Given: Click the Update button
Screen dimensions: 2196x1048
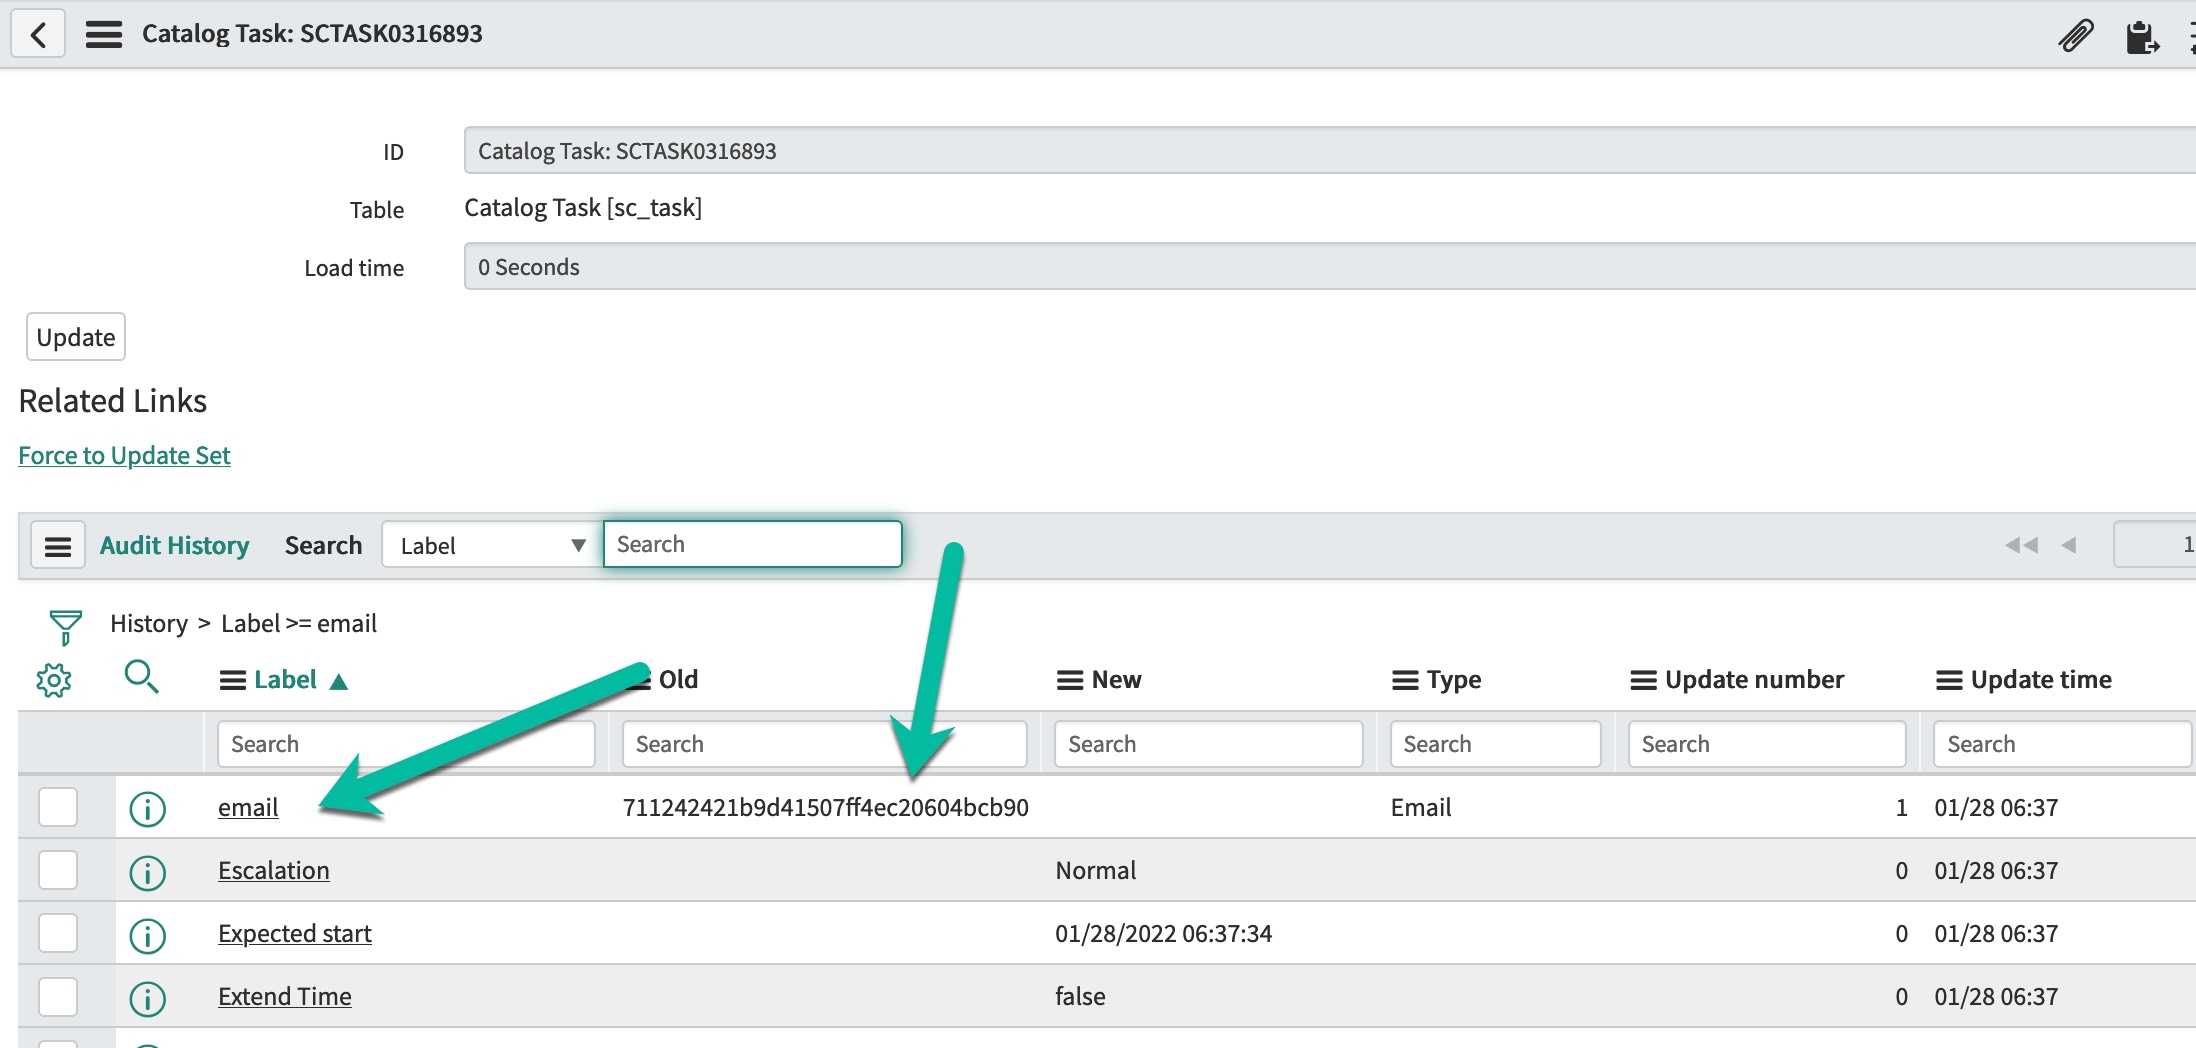Looking at the screenshot, I should (76, 338).
